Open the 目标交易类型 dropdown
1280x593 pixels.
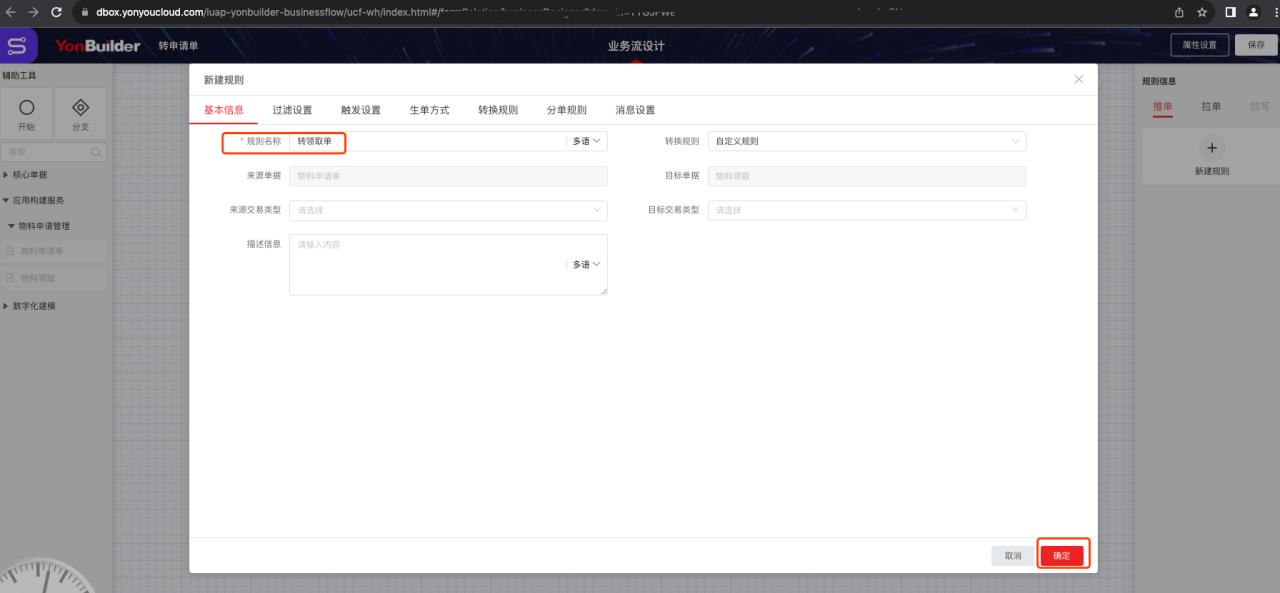coord(867,211)
